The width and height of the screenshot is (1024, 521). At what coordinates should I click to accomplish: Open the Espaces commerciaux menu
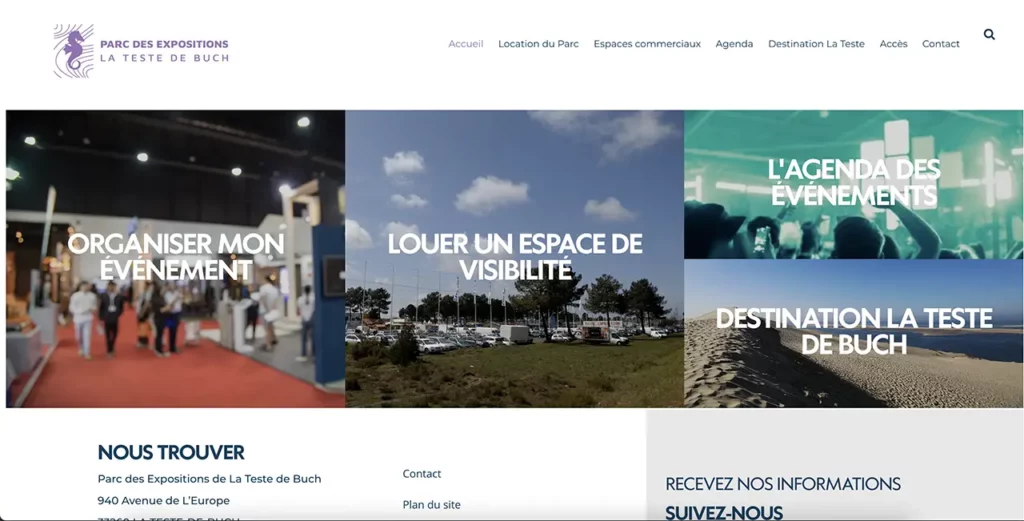point(647,44)
